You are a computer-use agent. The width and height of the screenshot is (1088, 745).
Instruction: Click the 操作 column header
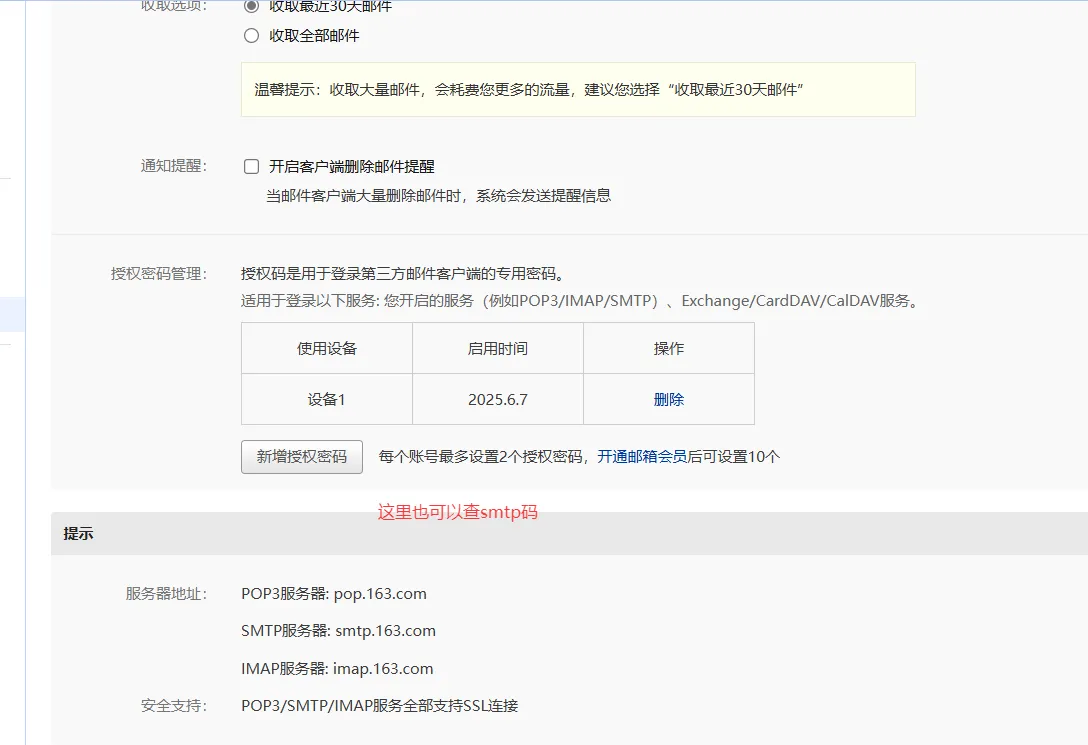(668, 349)
